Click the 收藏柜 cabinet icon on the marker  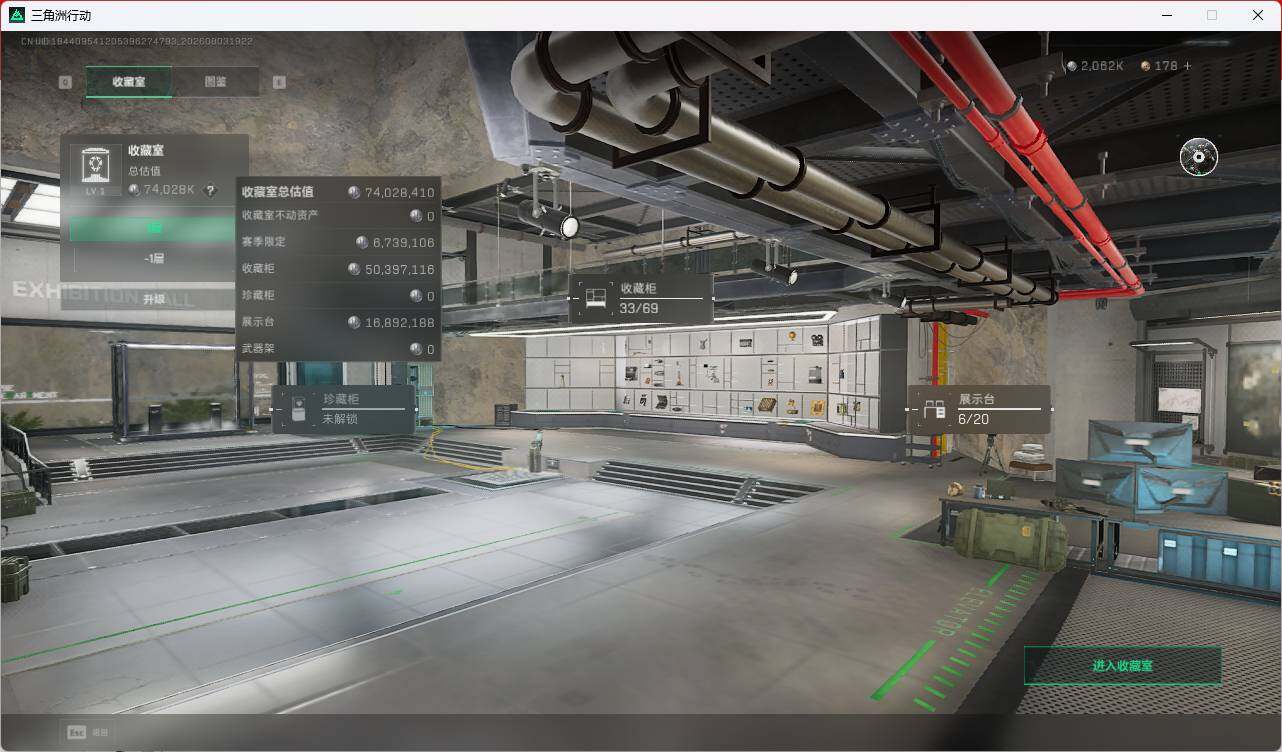pos(597,298)
